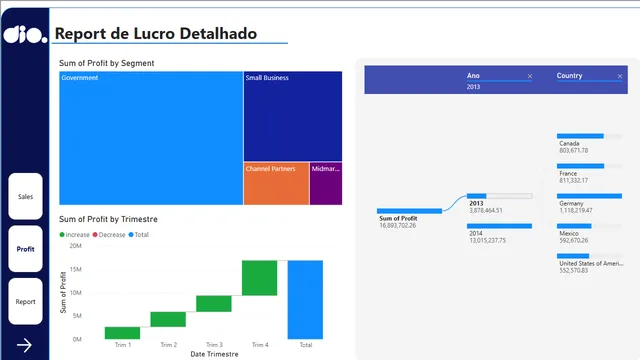
Task: Click the 0M y-axis label
Action: click(77, 339)
